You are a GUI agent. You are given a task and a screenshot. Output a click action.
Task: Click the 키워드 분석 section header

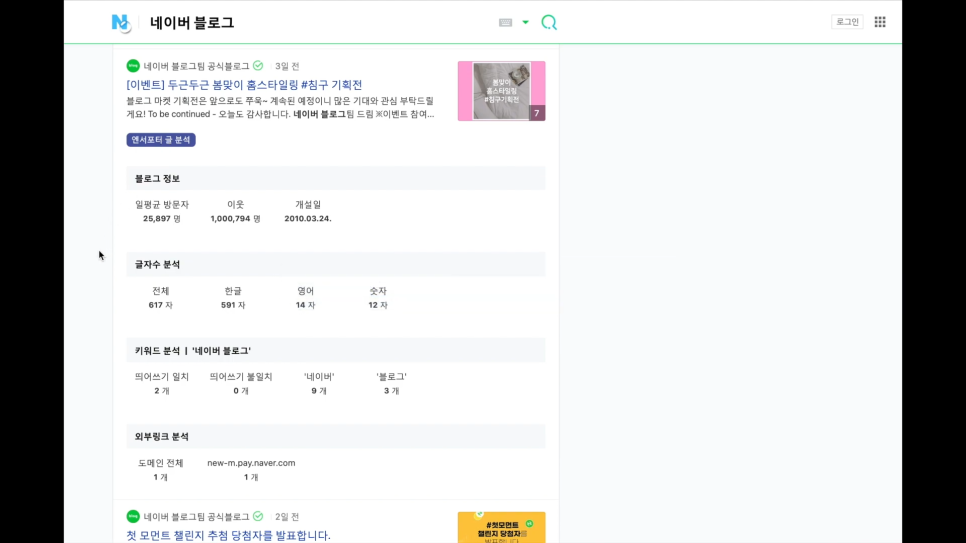click(336, 350)
